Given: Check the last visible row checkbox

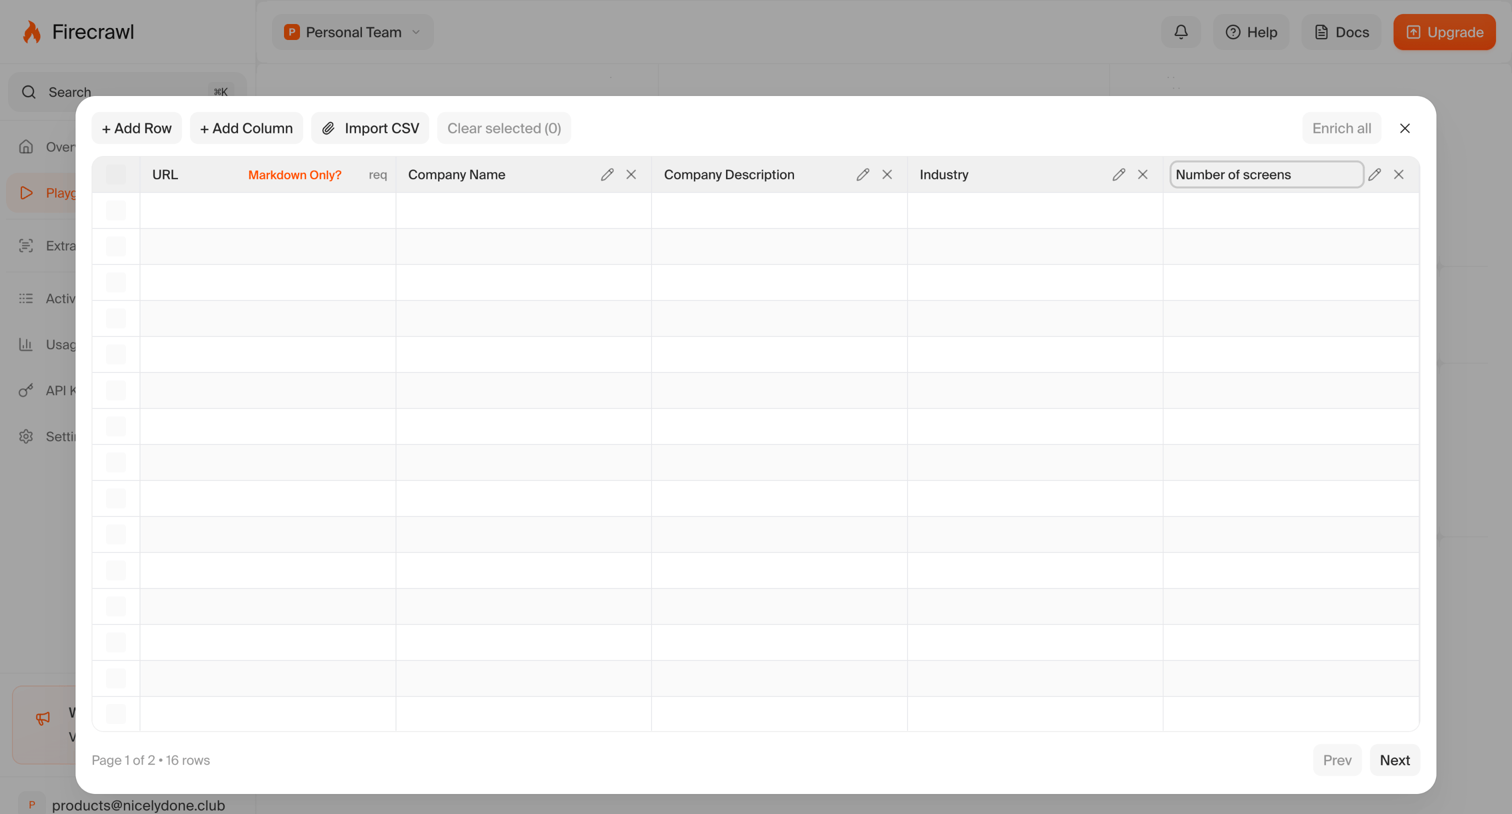Looking at the screenshot, I should click(x=116, y=714).
